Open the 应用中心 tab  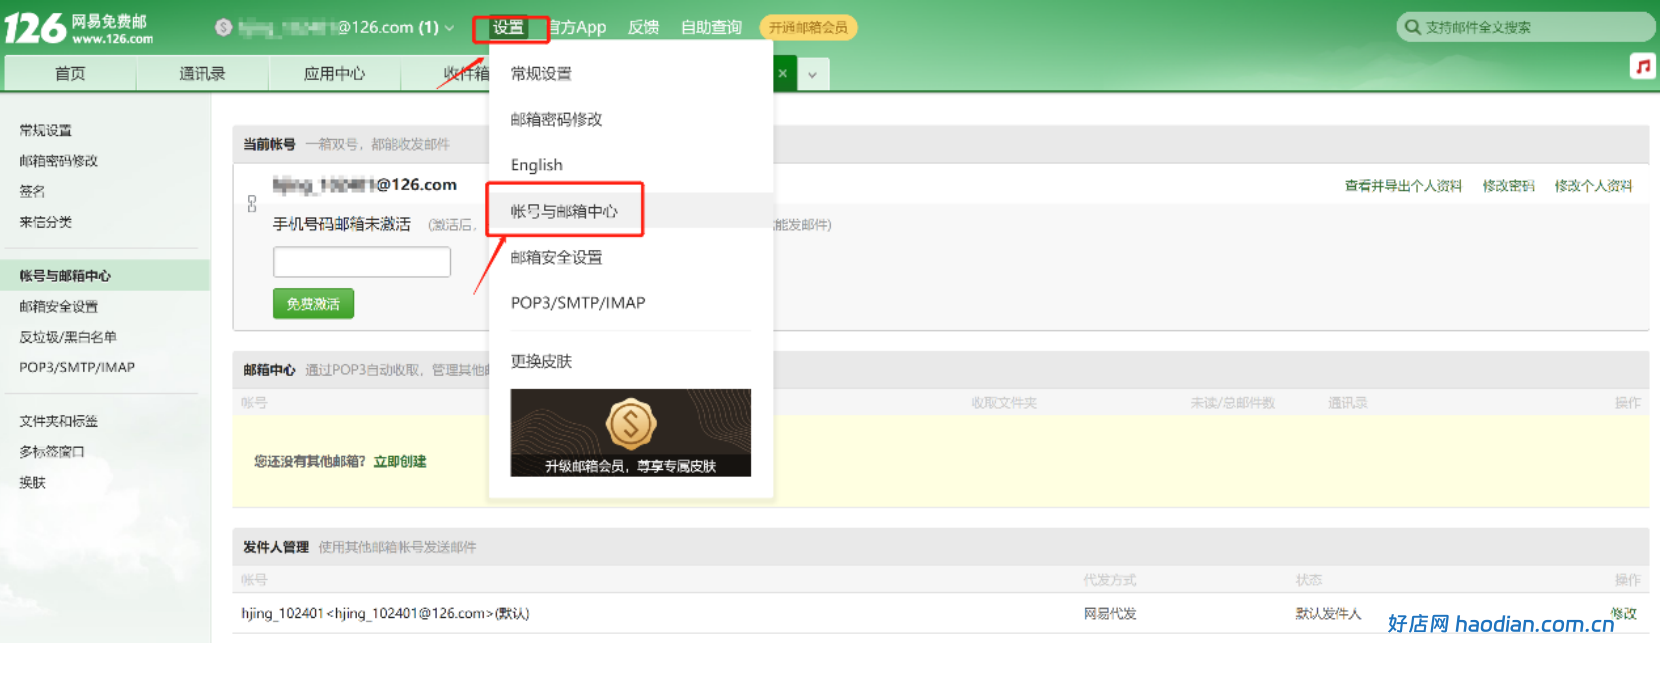tap(334, 73)
